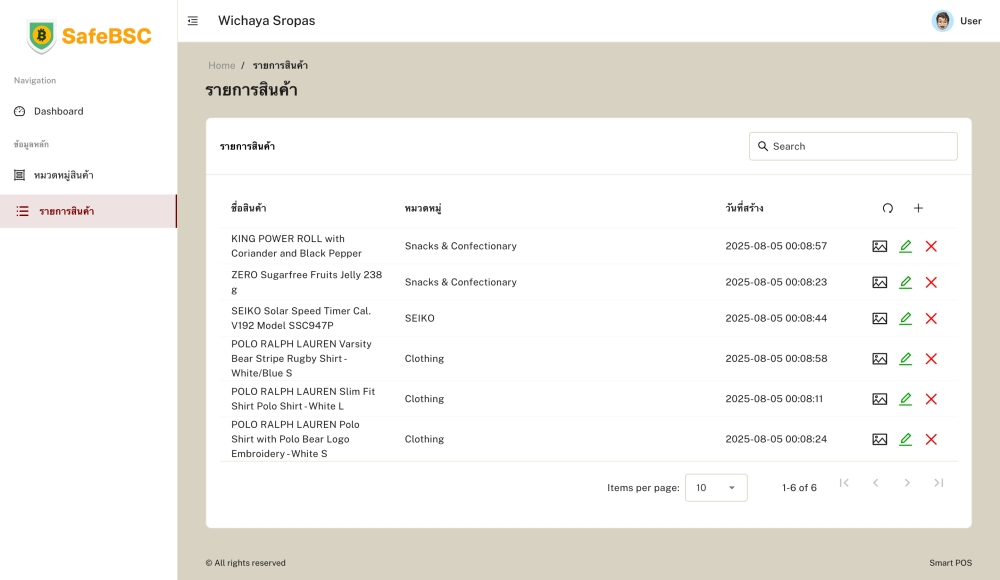Screen dimensions: 1000x580
Task: Delete the Varsity Bear Stripe Rugby Shirt
Action: 931,359
